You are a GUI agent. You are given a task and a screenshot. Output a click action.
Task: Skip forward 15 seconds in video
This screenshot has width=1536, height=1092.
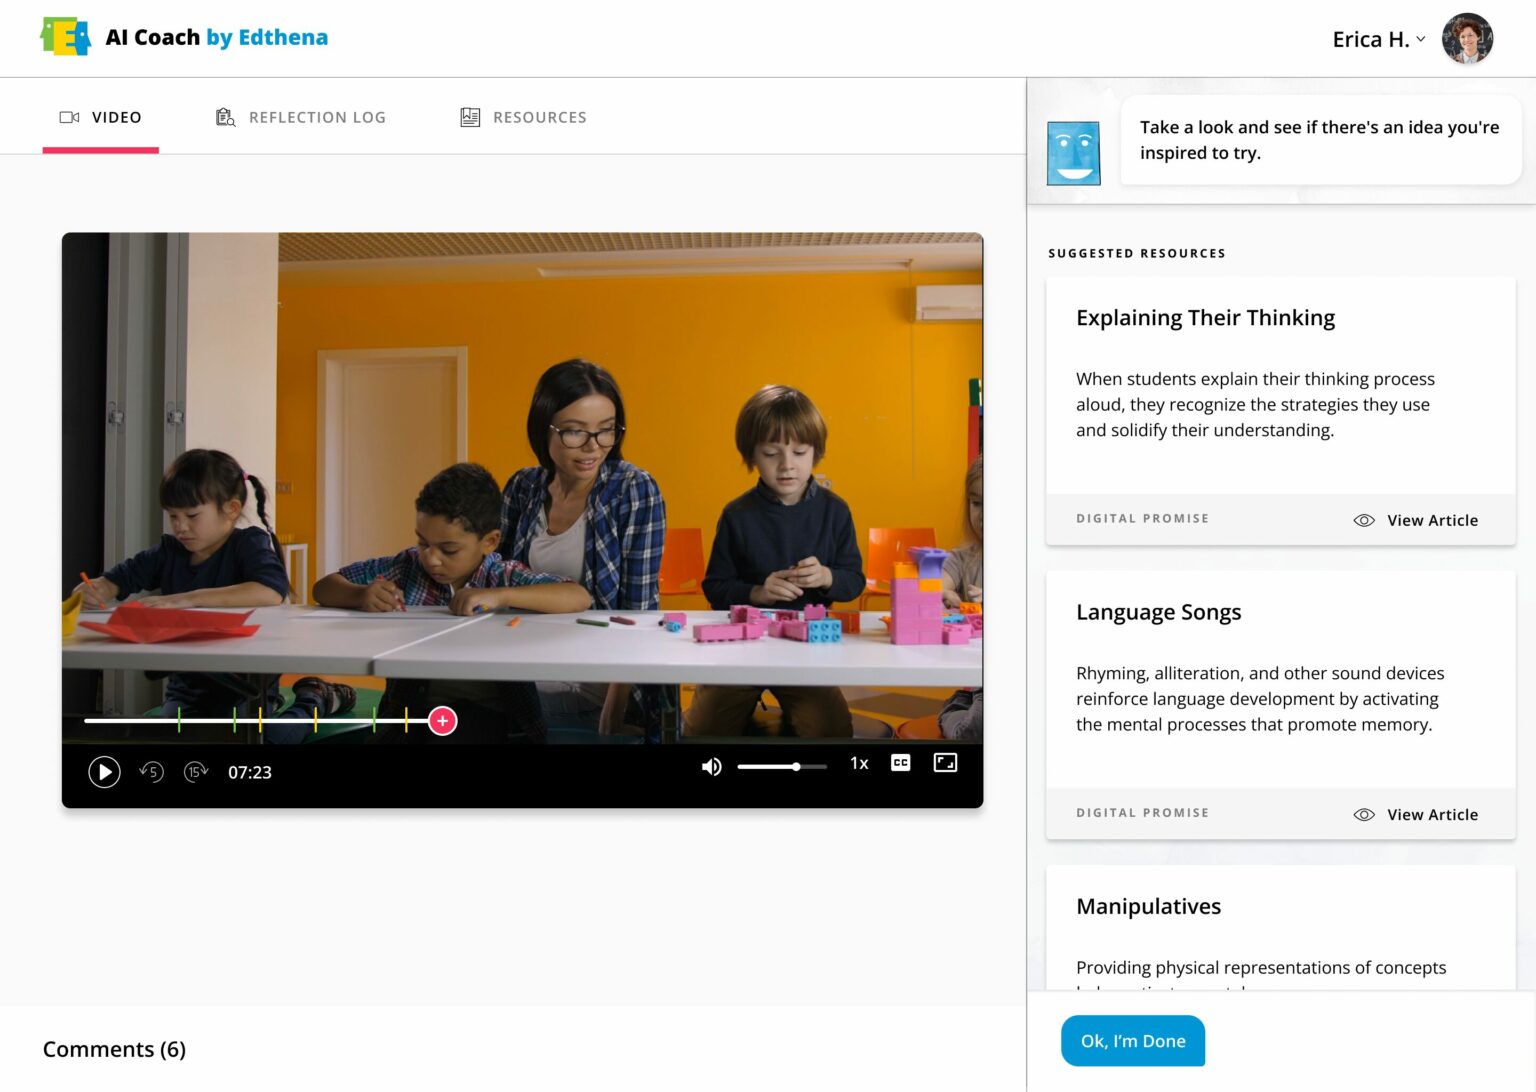click(196, 772)
